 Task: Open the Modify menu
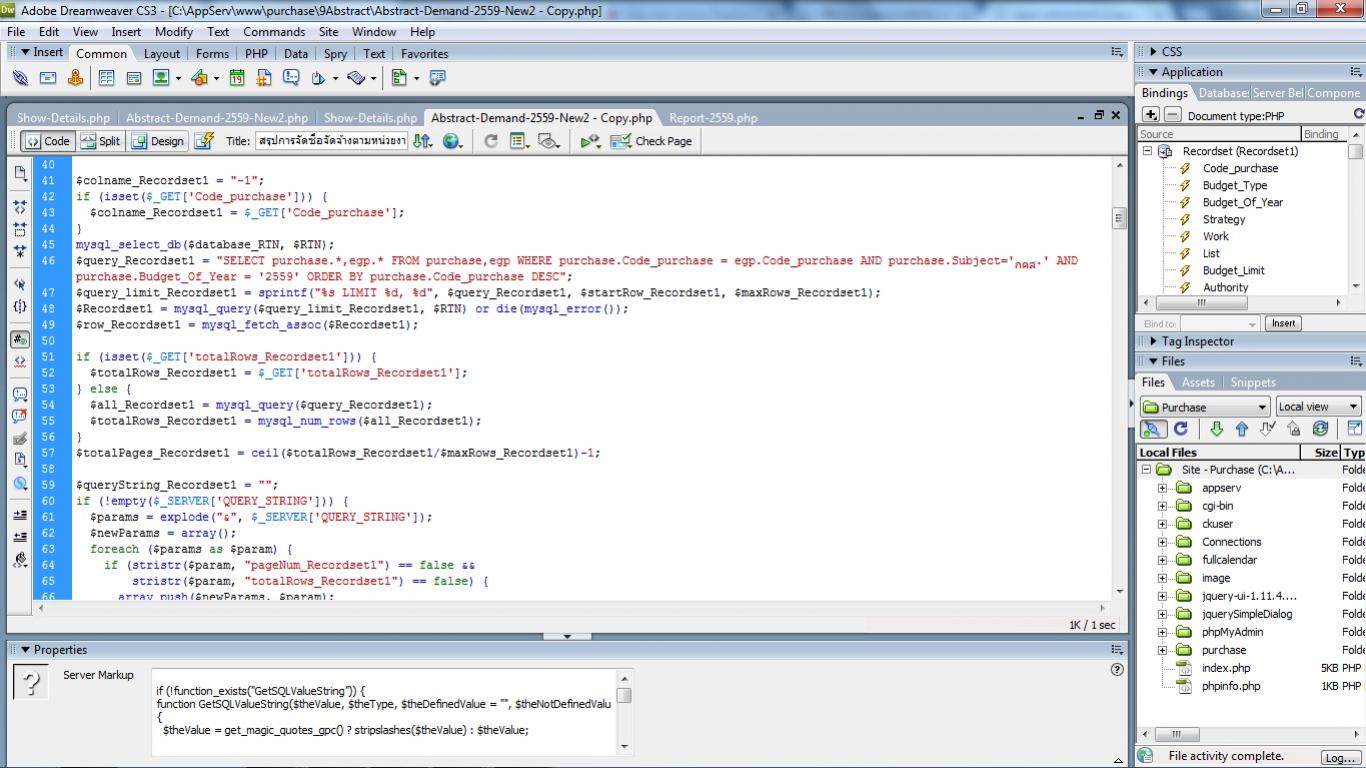tap(174, 32)
